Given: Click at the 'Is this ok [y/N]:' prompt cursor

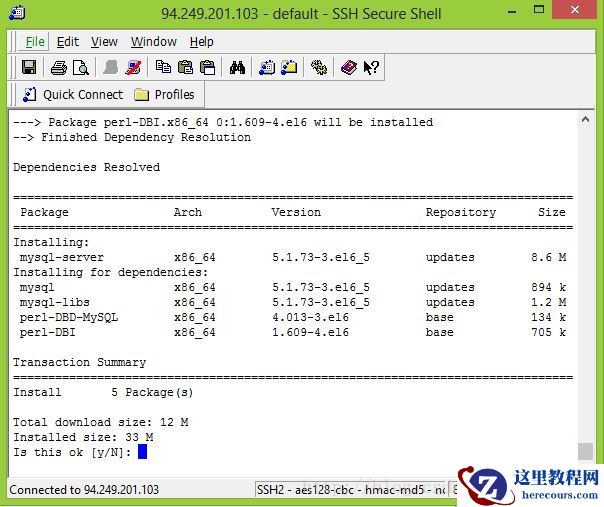Looking at the screenshot, I should (143, 452).
